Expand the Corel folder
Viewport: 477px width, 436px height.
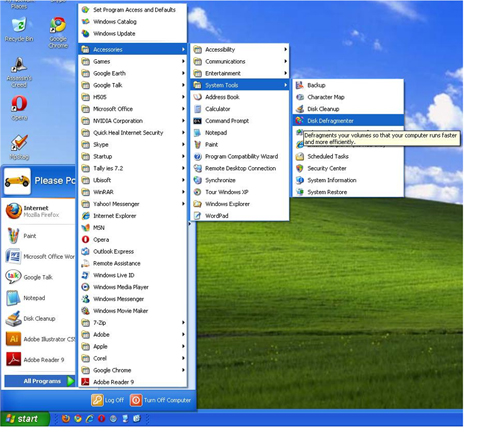pos(132,358)
